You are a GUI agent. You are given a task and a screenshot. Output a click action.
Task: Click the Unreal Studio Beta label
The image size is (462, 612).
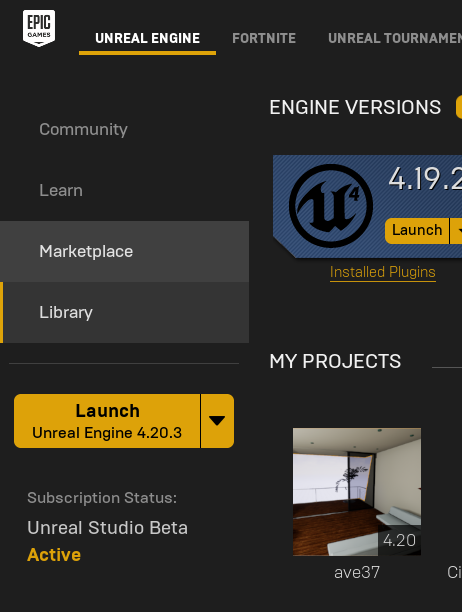(107, 528)
